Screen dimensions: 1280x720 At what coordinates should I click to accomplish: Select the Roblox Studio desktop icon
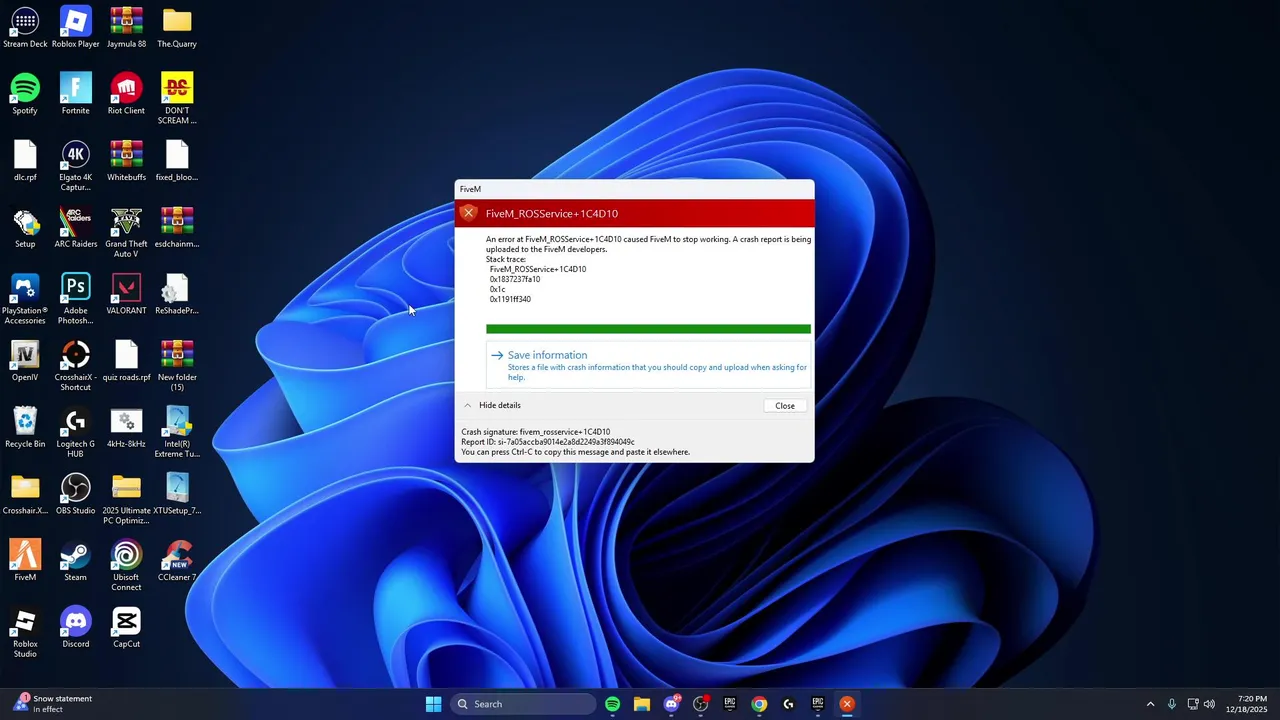click(25, 632)
